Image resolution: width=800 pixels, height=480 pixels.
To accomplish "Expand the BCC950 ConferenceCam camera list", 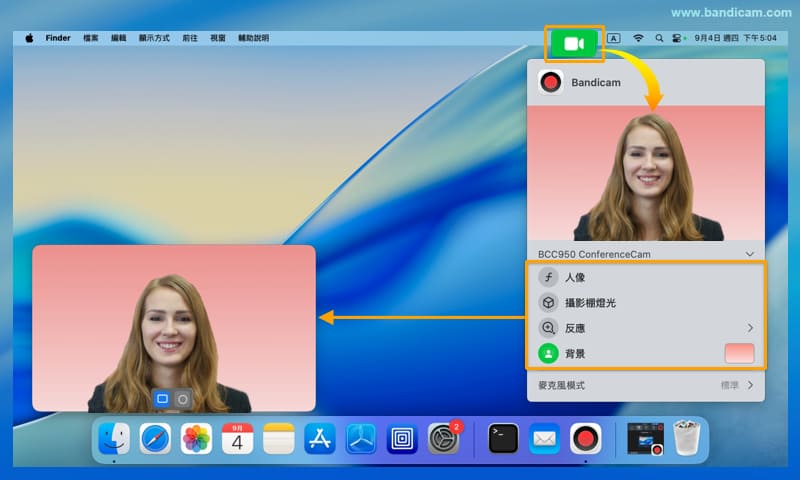I will click(x=749, y=254).
